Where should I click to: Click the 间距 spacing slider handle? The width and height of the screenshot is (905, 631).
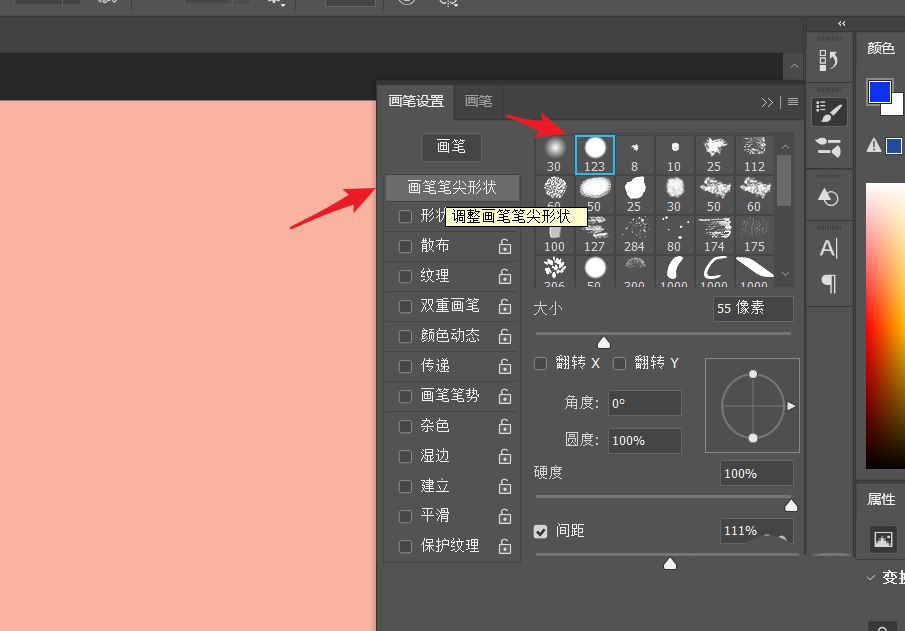point(670,563)
